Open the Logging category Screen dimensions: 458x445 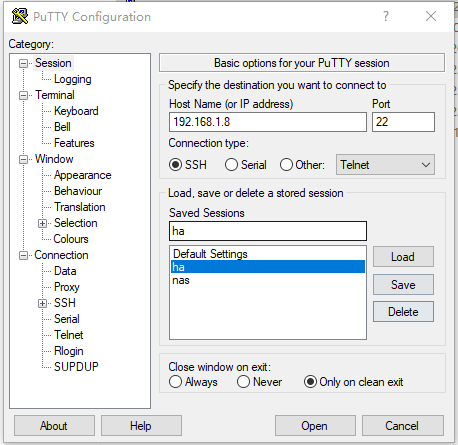coord(73,79)
